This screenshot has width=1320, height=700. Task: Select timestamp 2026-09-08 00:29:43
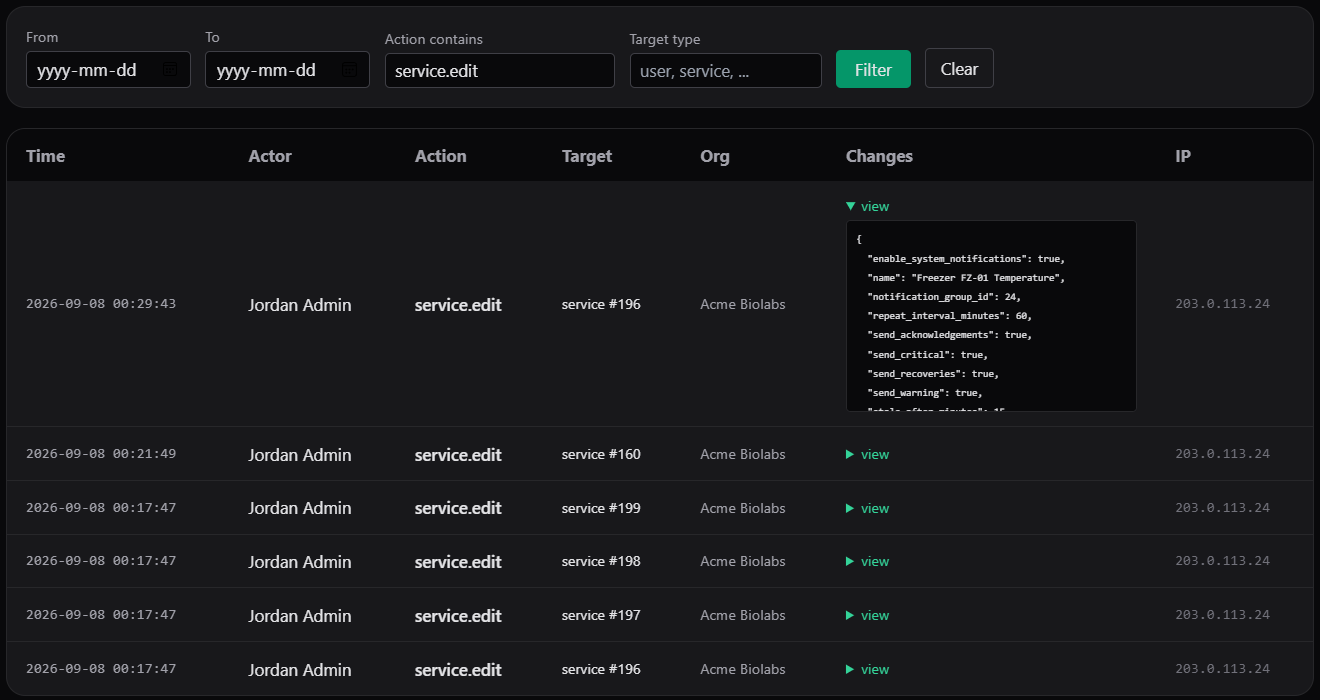point(101,303)
